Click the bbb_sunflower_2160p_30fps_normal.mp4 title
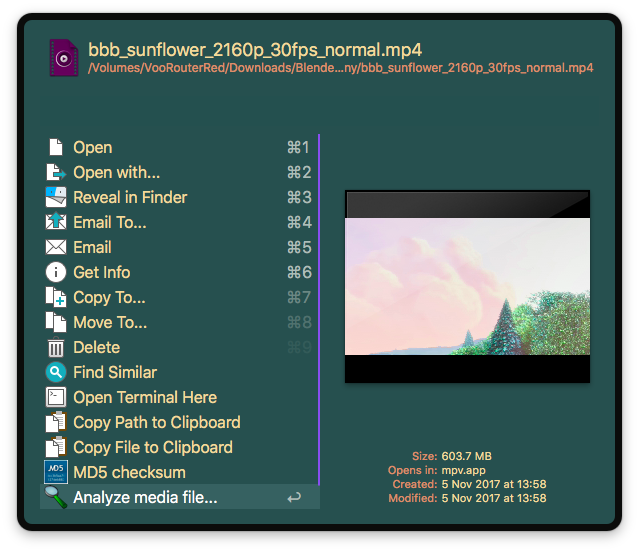The width and height of the screenshot is (639, 552). (x=255, y=49)
